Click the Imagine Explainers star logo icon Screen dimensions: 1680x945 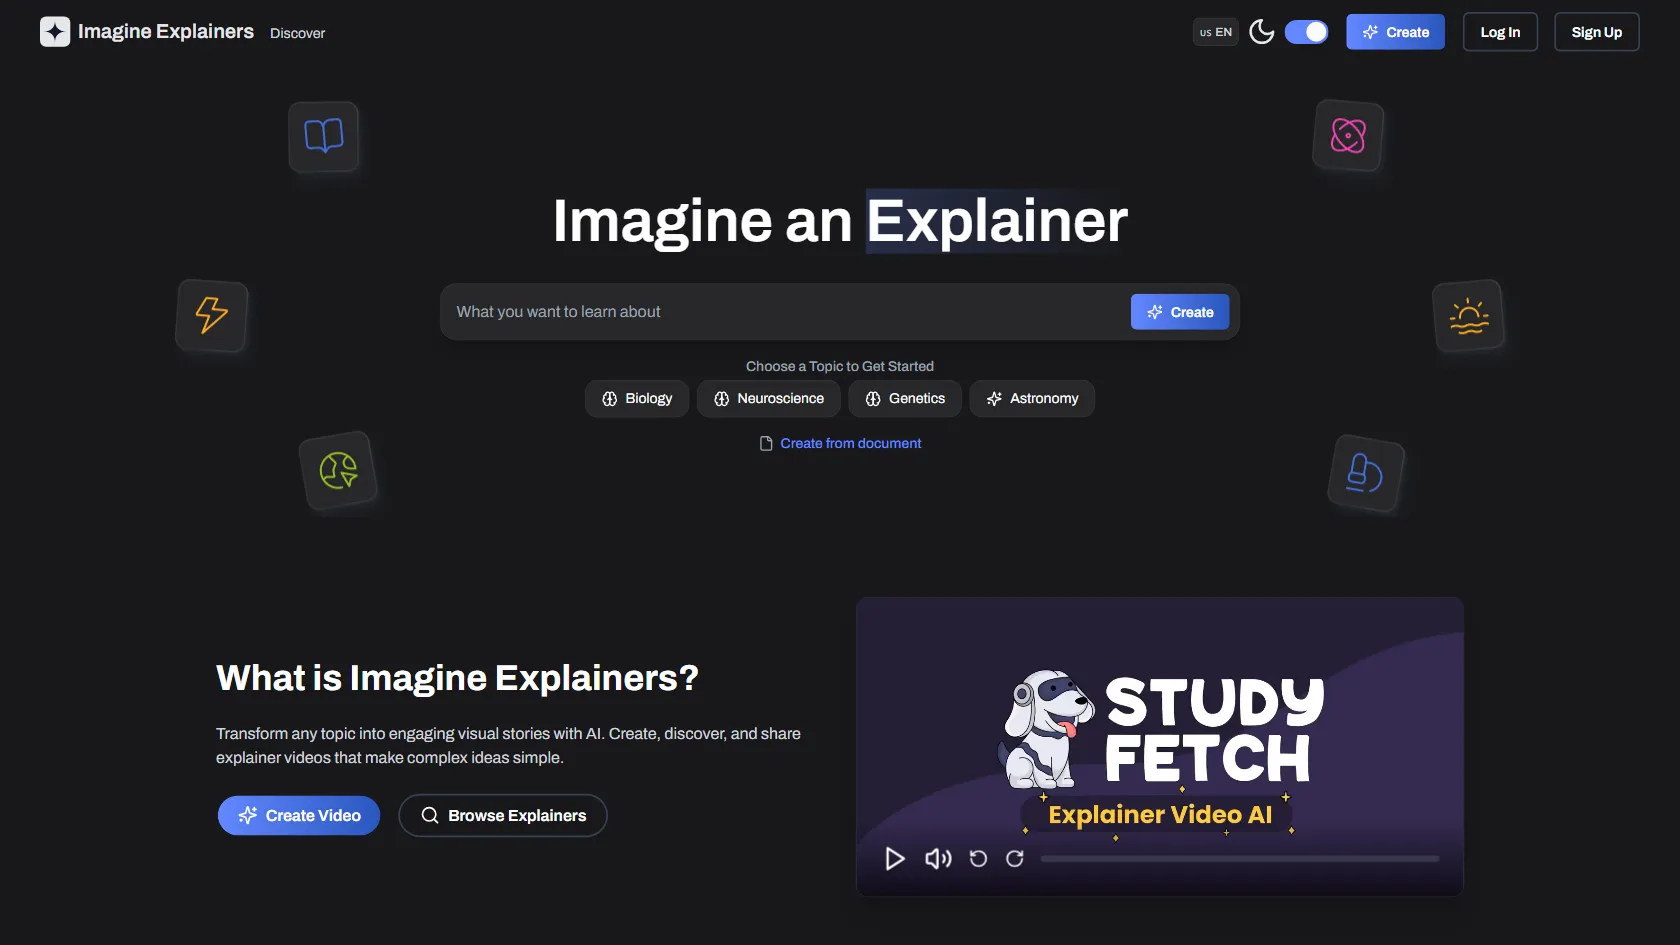[x=55, y=32]
